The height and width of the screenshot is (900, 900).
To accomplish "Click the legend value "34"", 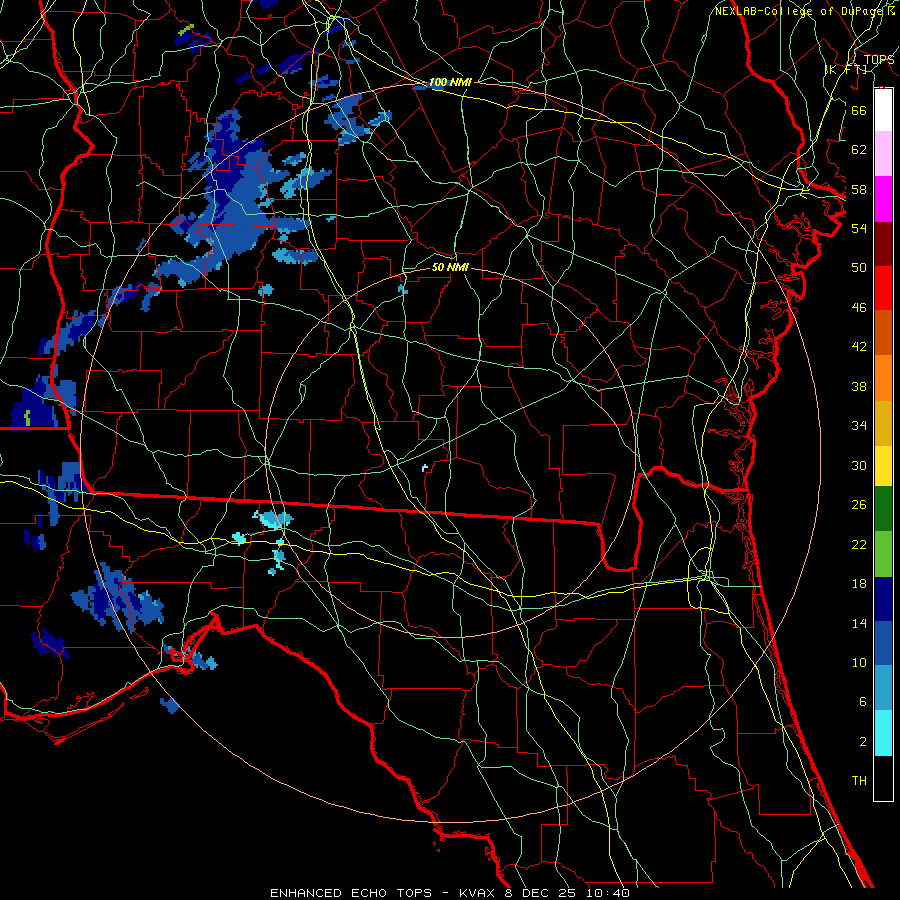I will (x=859, y=425).
